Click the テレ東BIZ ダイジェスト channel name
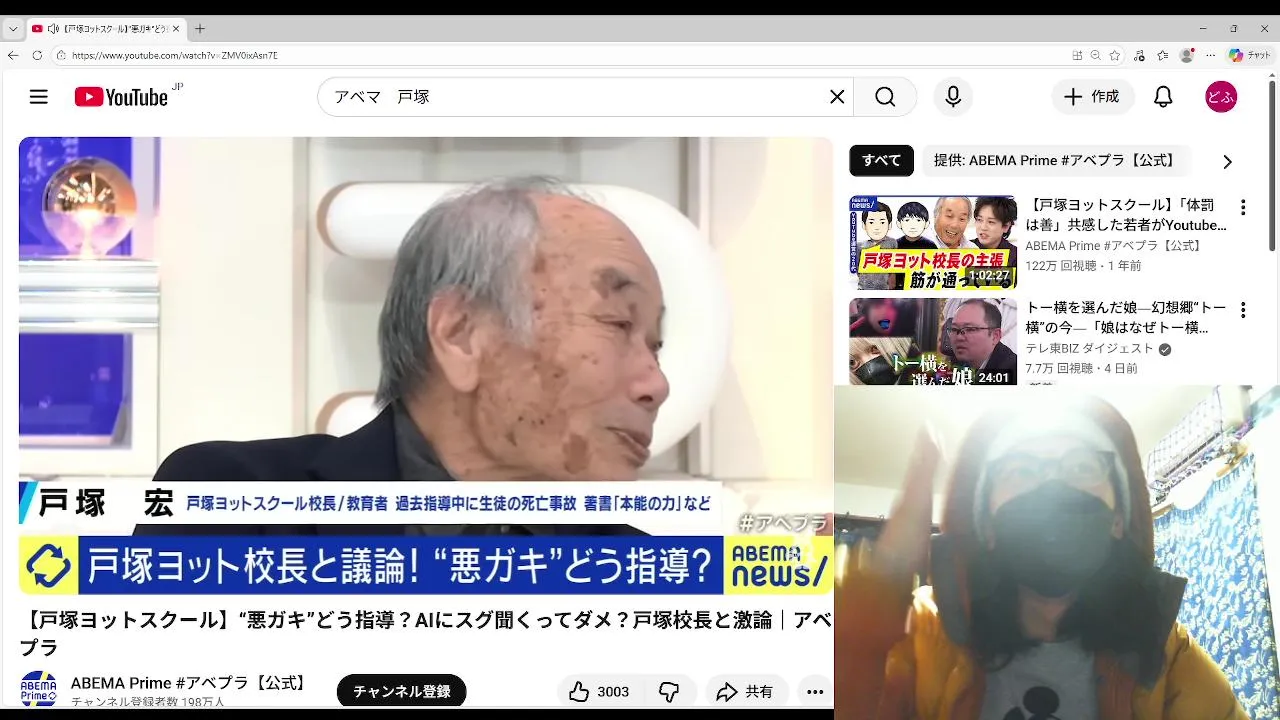 click(x=1089, y=349)
